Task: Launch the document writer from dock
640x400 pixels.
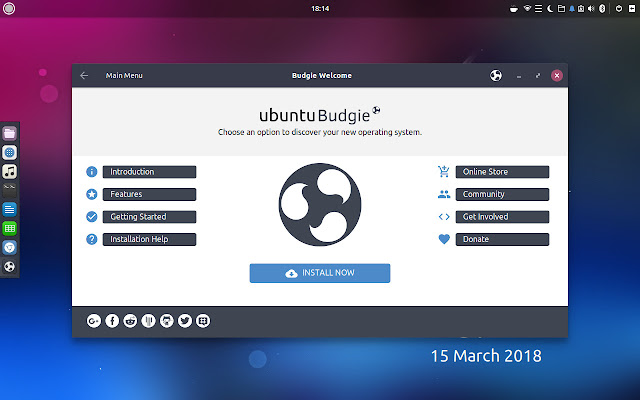Action: tap(9, 209)
